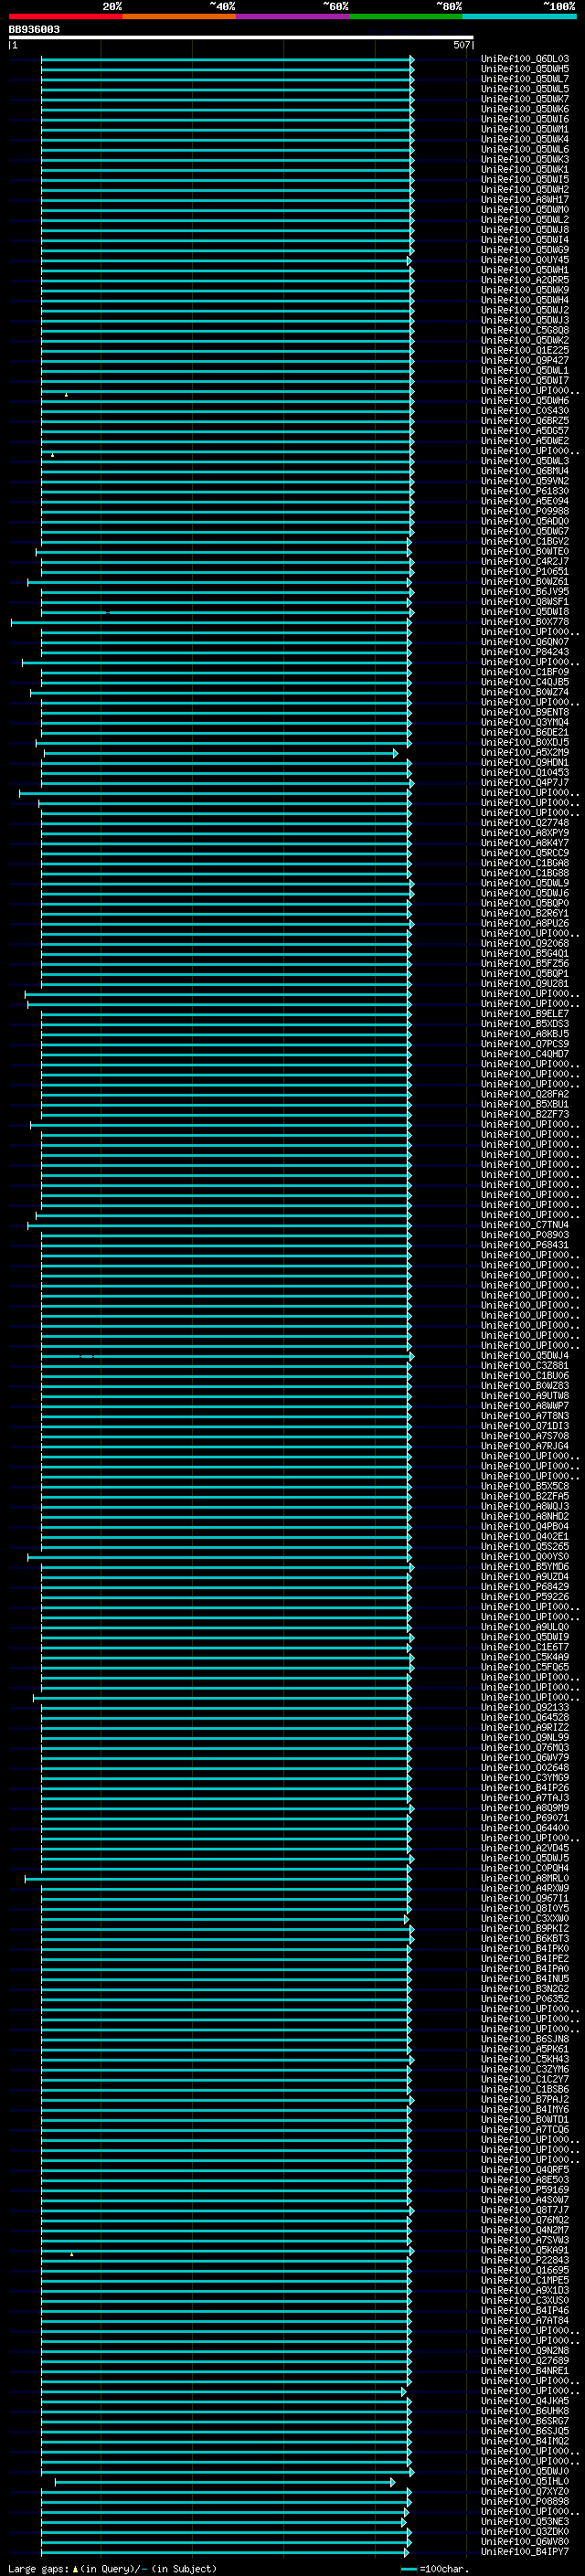Select the UniRef100_B9ENT8 label
The width and height of the screenshot is (585, 2576).
click(x=524, y=712)
